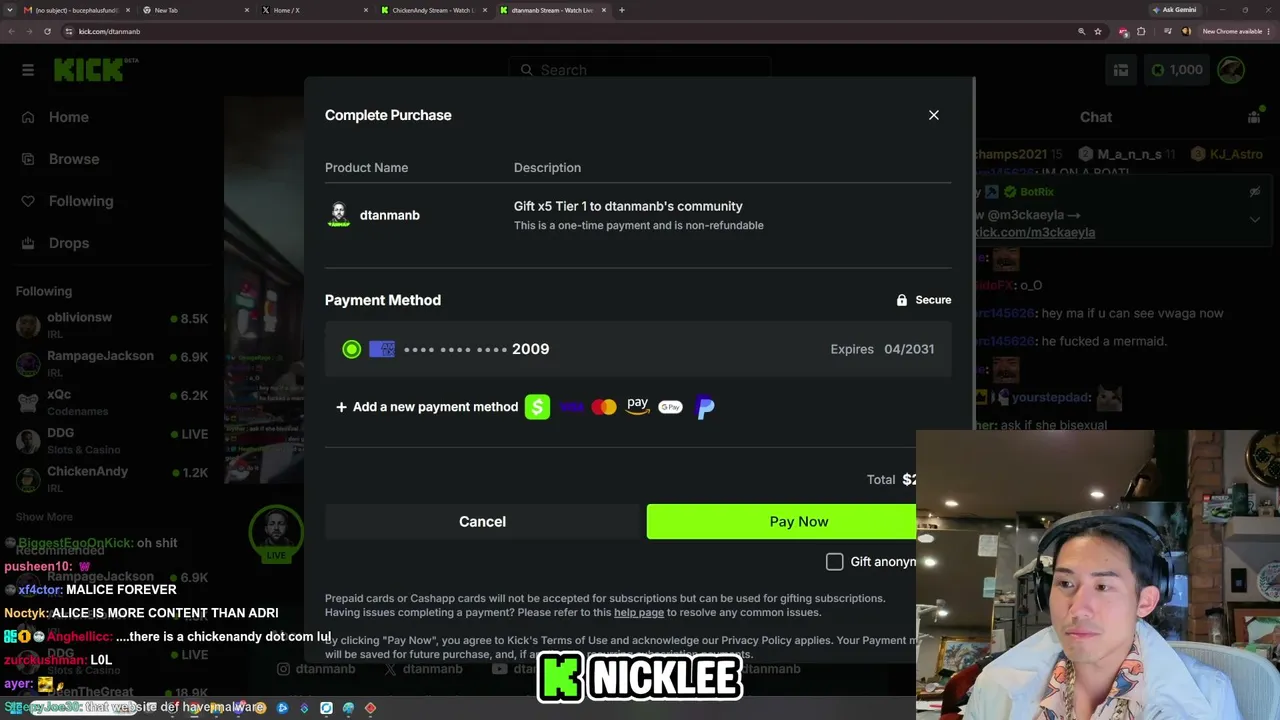Screen dimensions: 1280x720
Task: Open a new browser tab
Action: (x=622, y=10)
